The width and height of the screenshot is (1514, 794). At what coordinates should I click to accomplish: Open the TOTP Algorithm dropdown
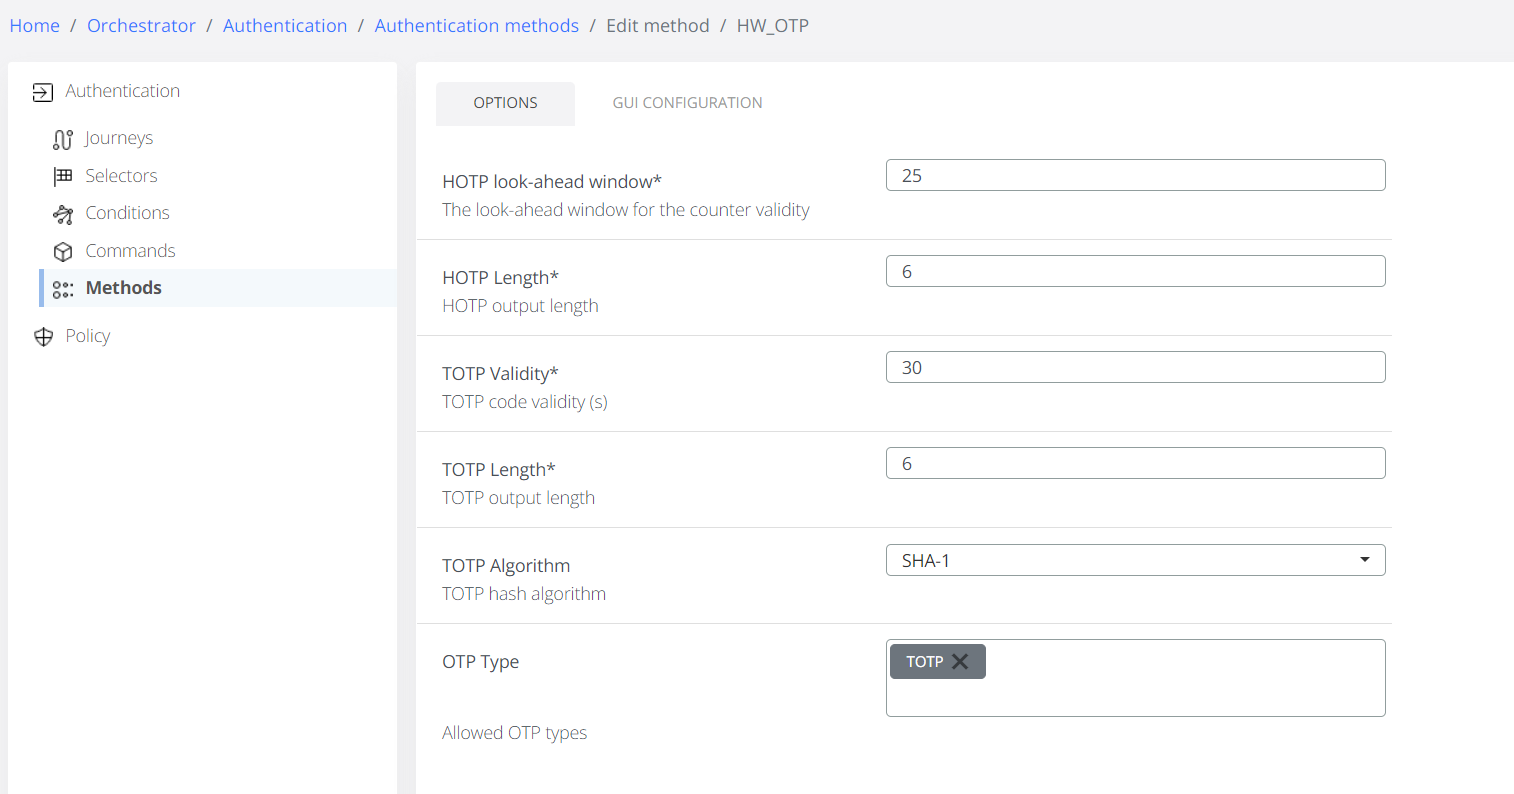coord(1135,560)
